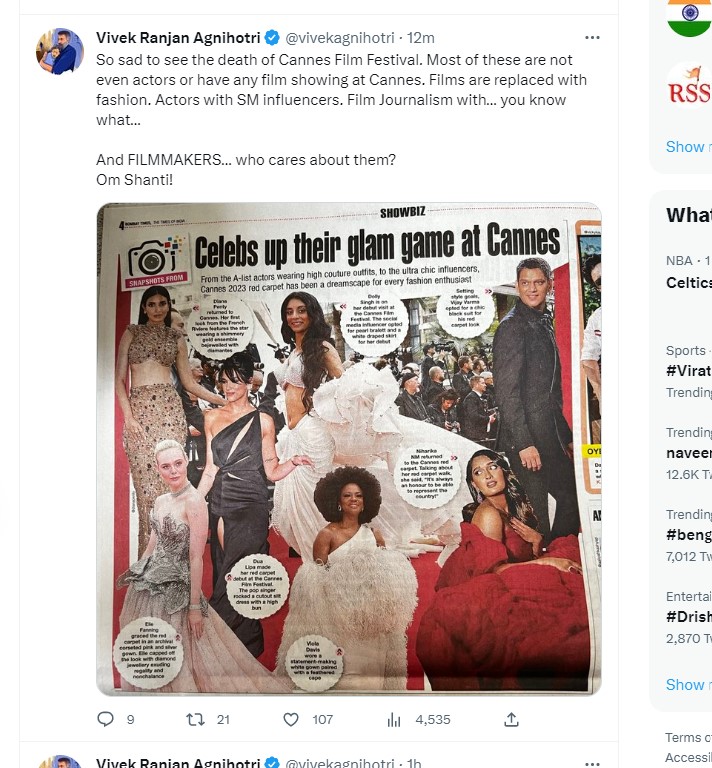Like the tweet with 107 likes
Viewport: 712px width, 768px height.
291,719
